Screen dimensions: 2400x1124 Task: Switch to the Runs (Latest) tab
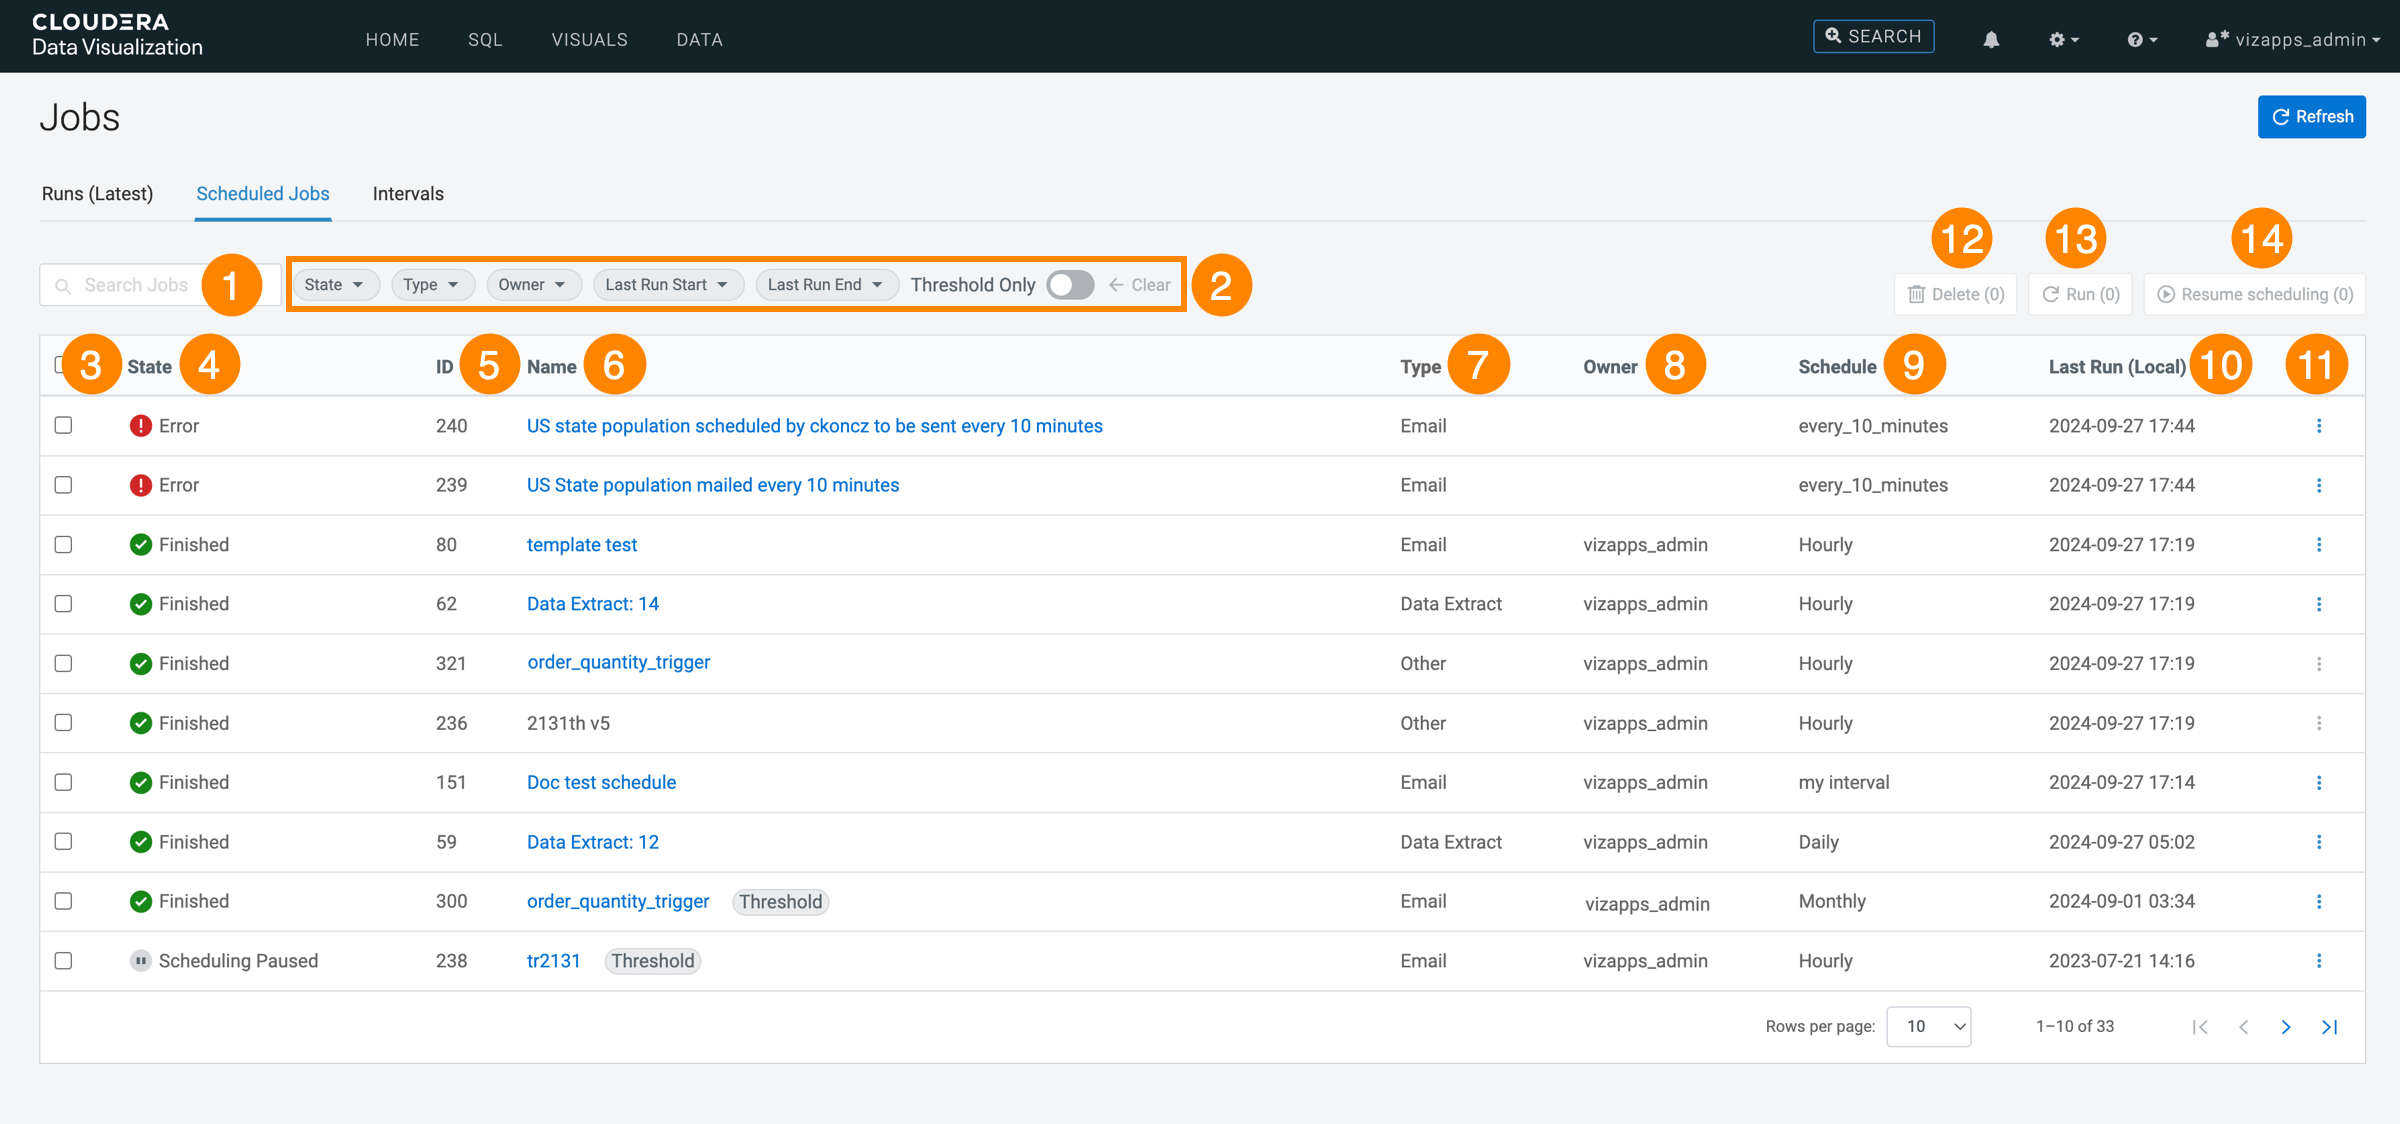[x=97, y=194]
